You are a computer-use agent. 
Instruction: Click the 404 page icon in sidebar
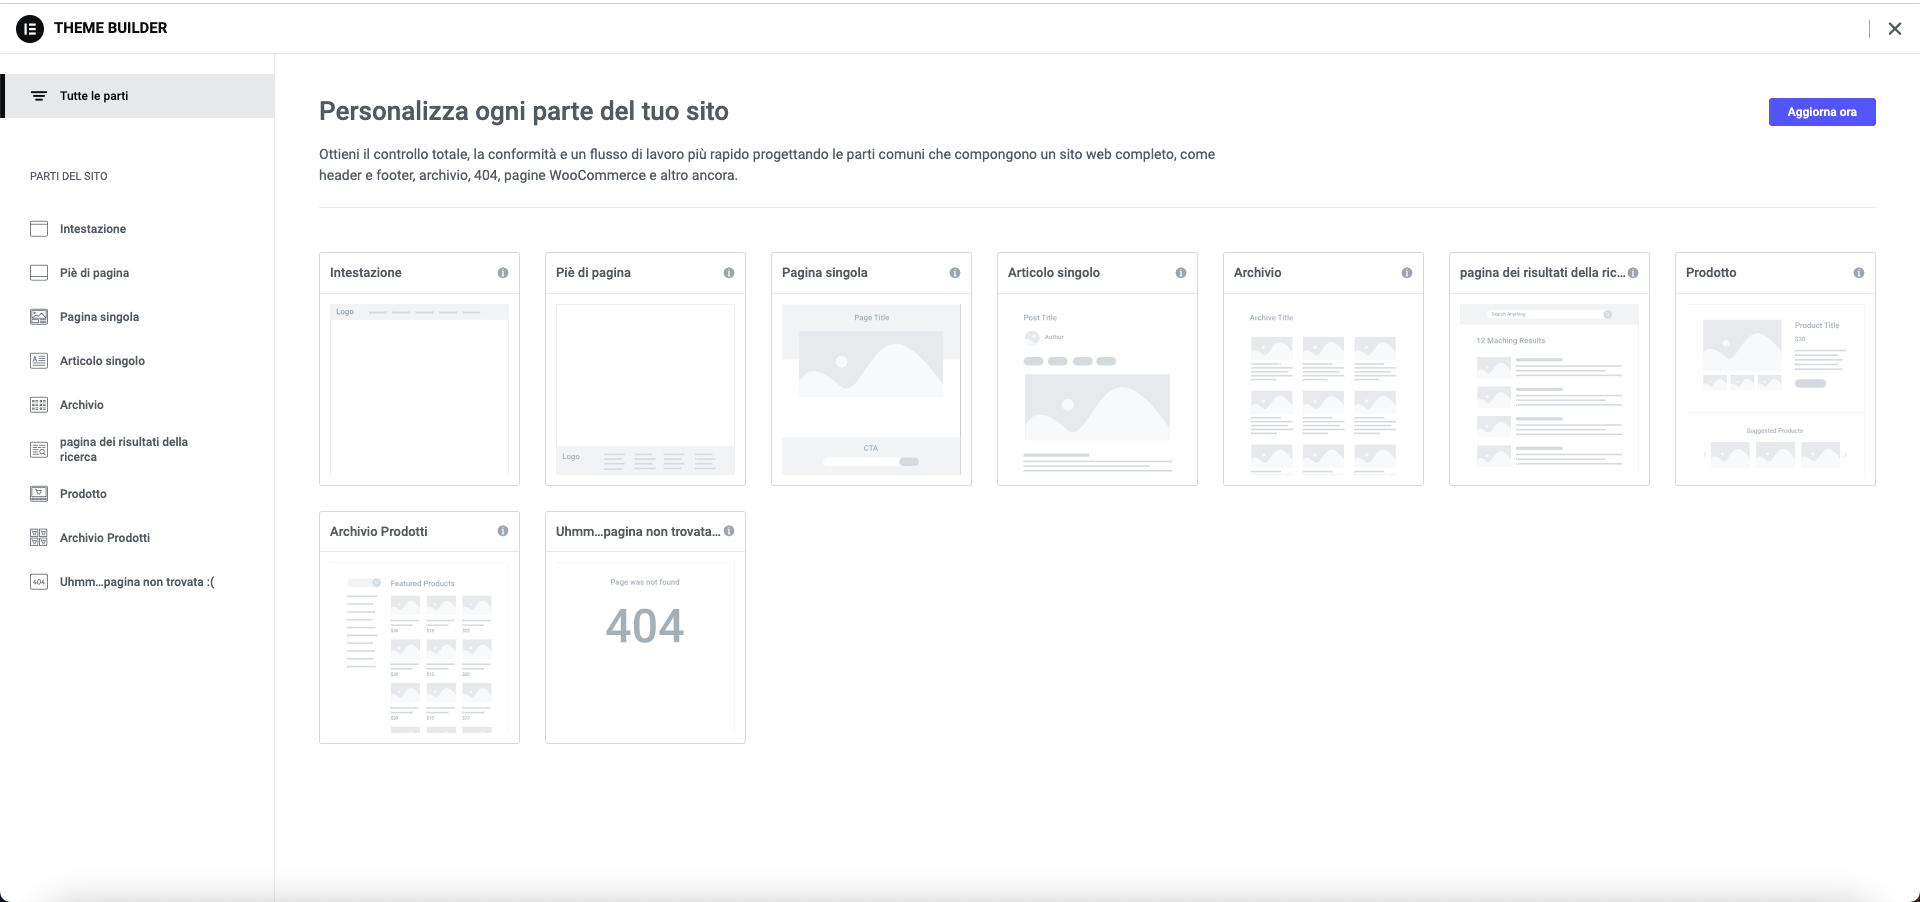coord(39,582)
